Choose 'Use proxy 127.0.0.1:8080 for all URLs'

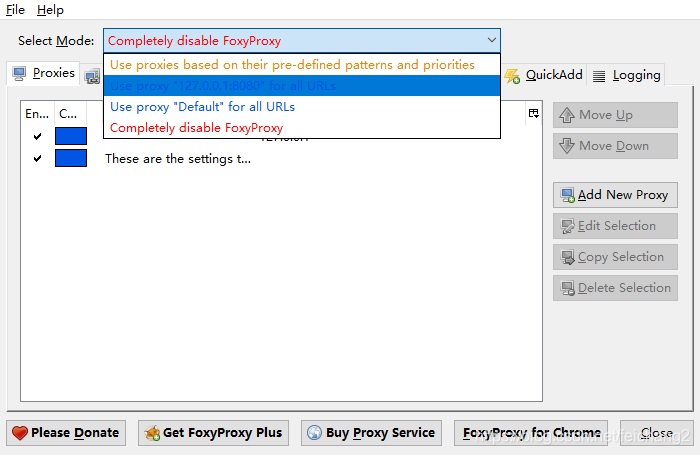[301, 85]
